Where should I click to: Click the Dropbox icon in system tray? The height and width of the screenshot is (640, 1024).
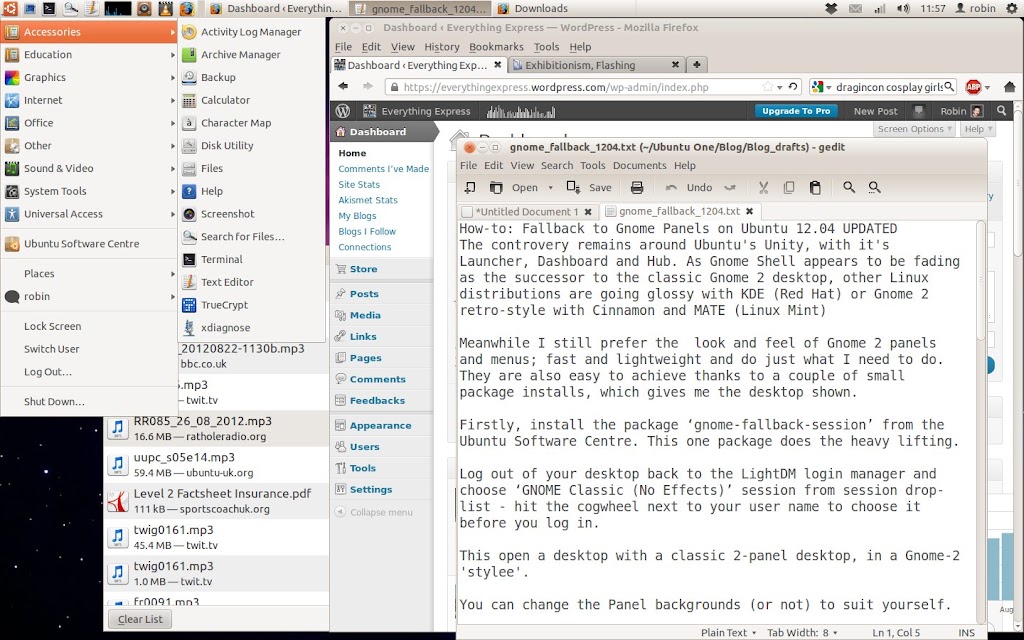(831, 8)
